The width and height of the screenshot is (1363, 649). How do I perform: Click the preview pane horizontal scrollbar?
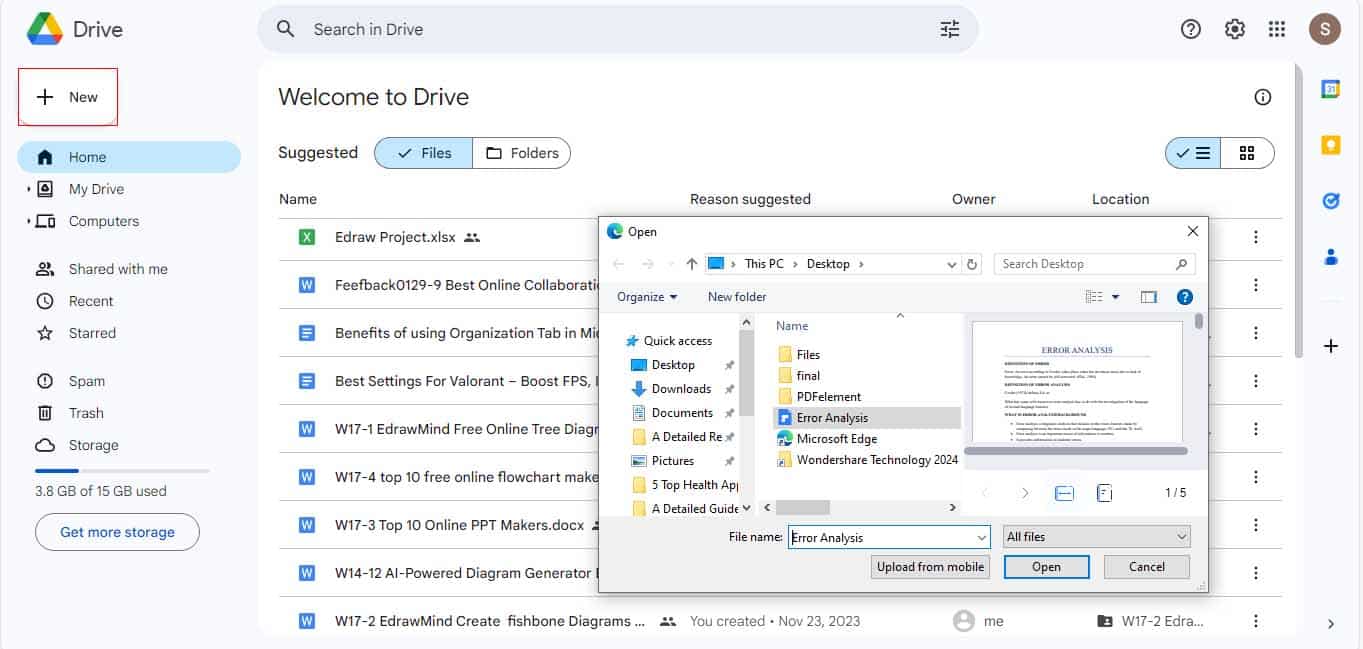tap(1075, 451)
